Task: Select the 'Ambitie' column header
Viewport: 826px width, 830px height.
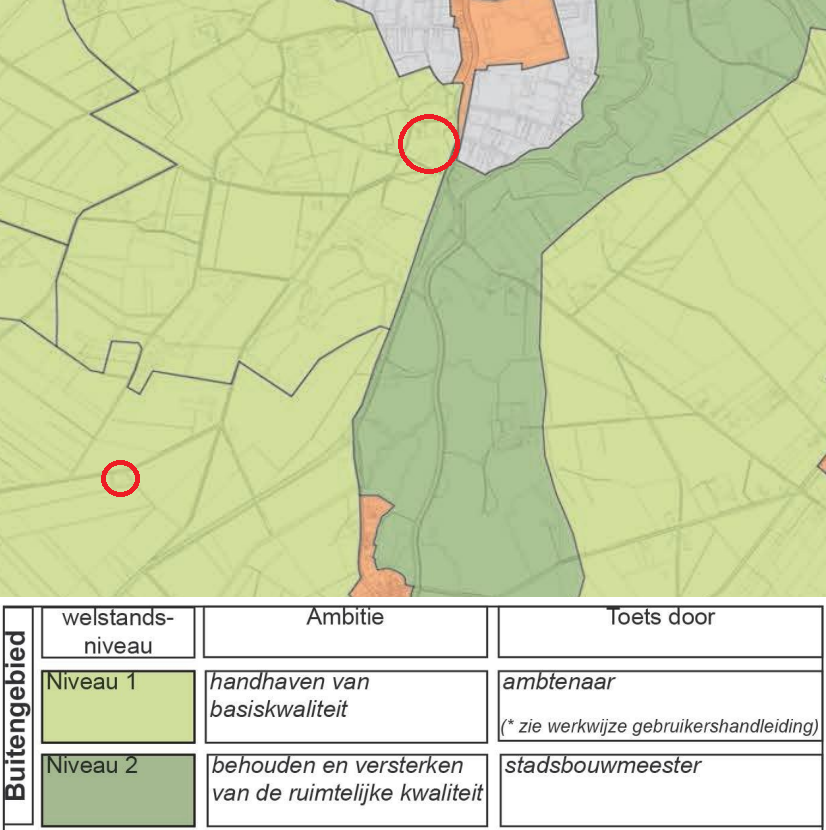Action: click(x=345, y=632)
